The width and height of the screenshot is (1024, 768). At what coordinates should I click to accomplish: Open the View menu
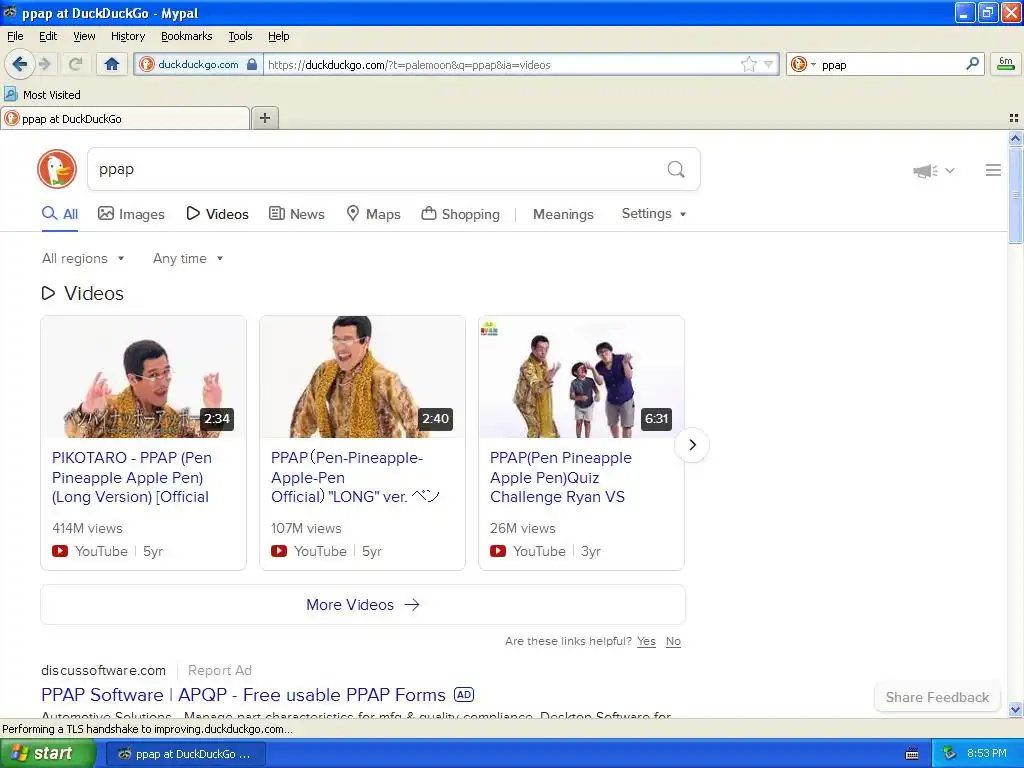pos(84,36)
